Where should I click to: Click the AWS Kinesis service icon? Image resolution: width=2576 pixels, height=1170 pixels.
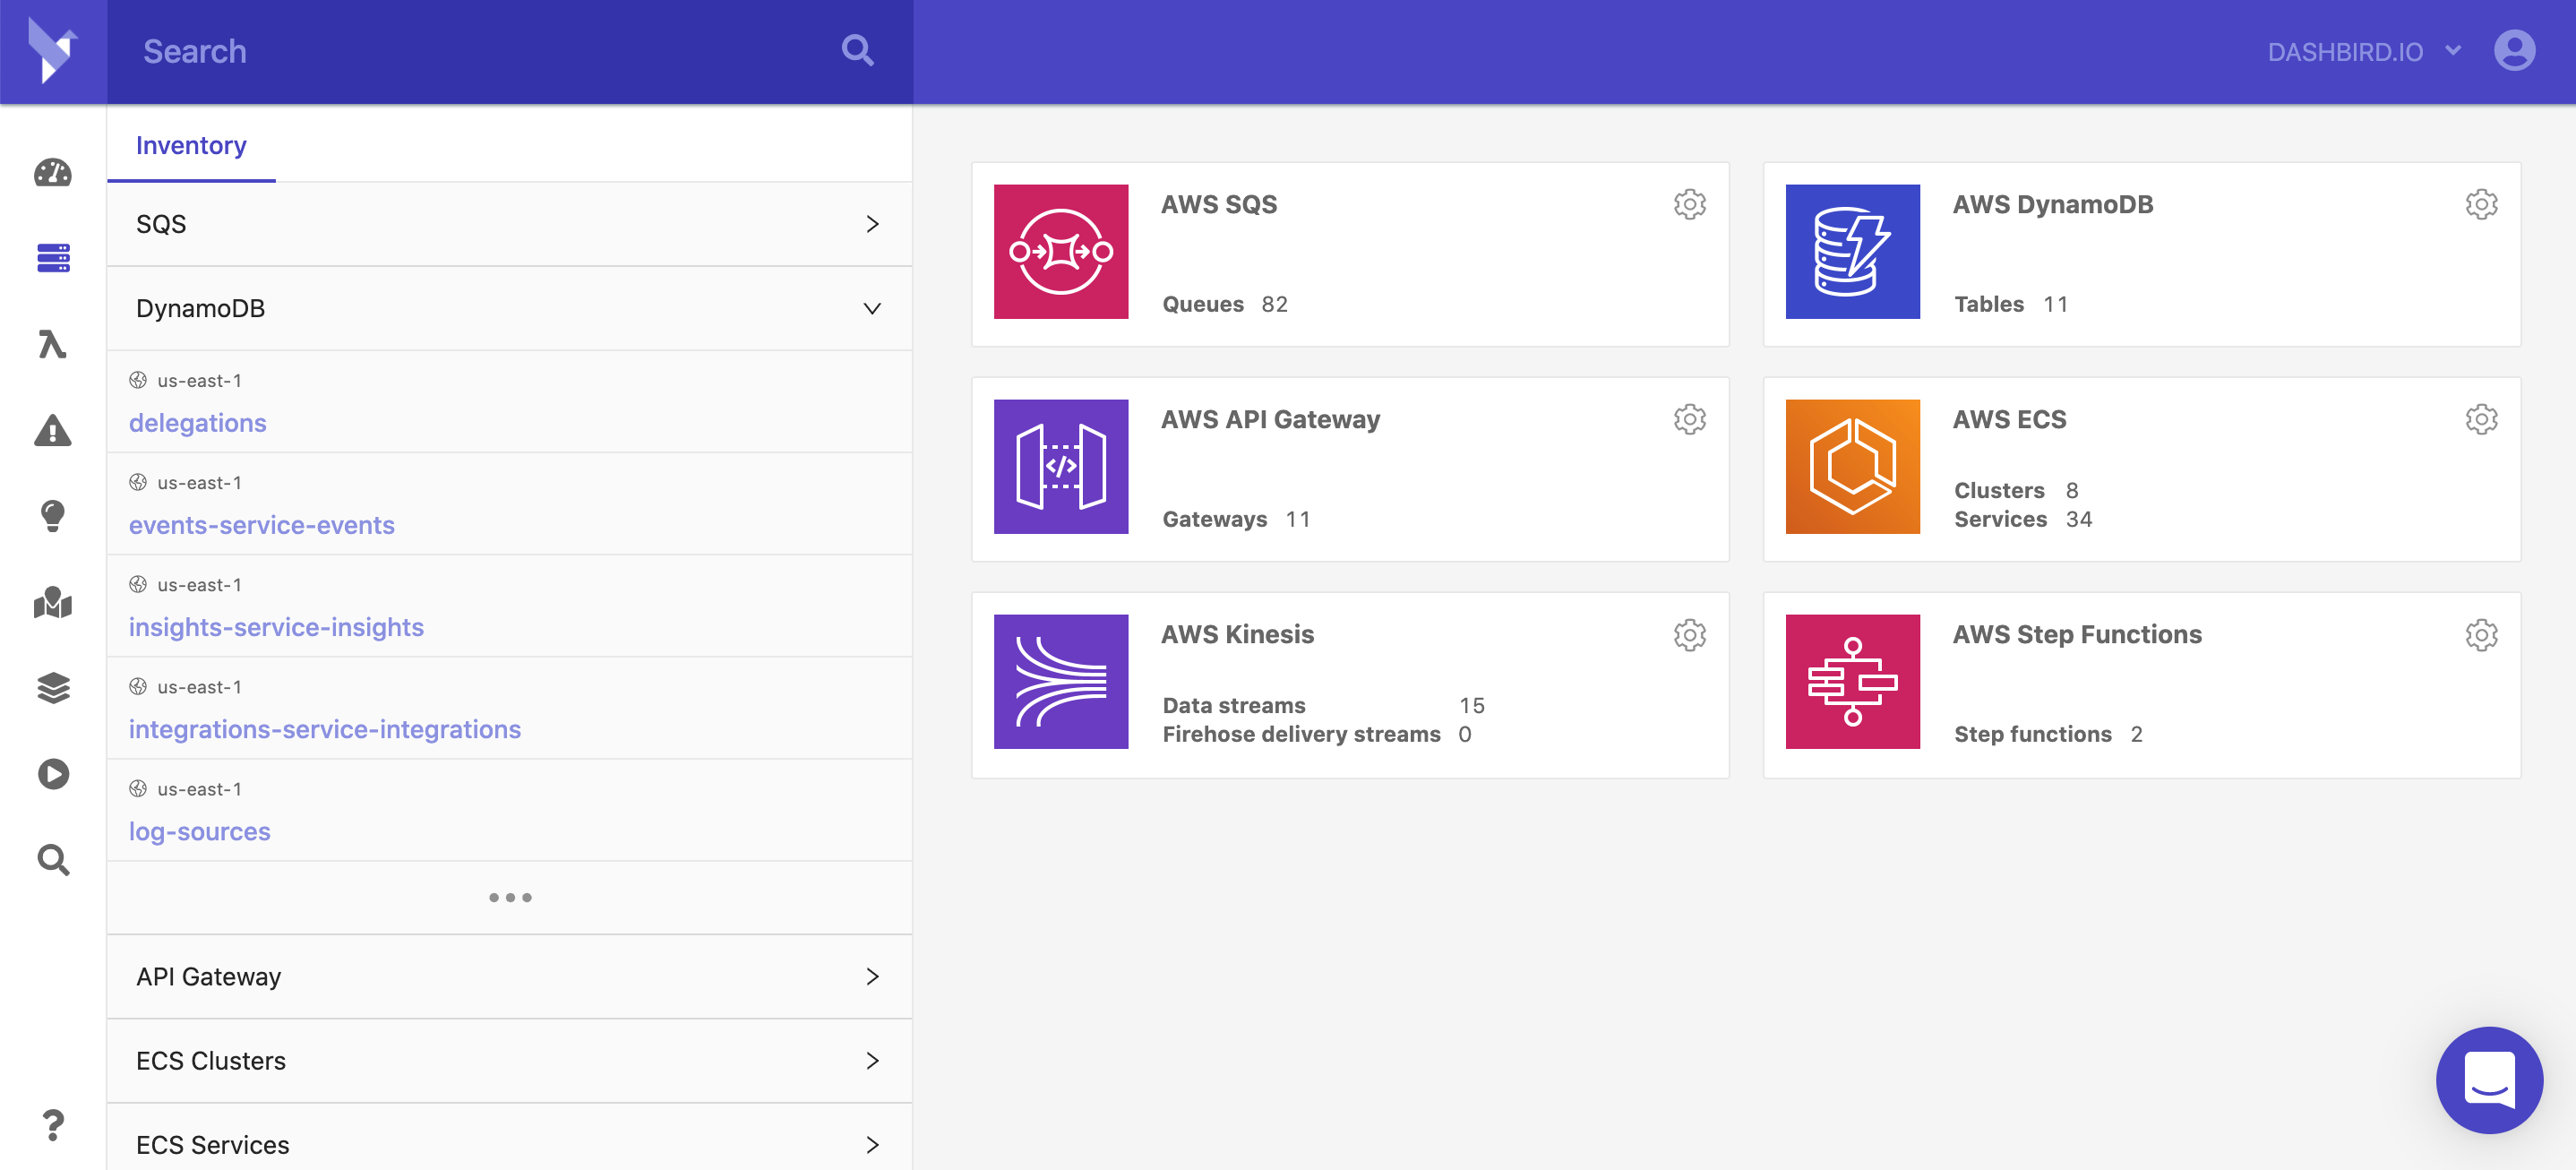click(x=1063, y=682)
